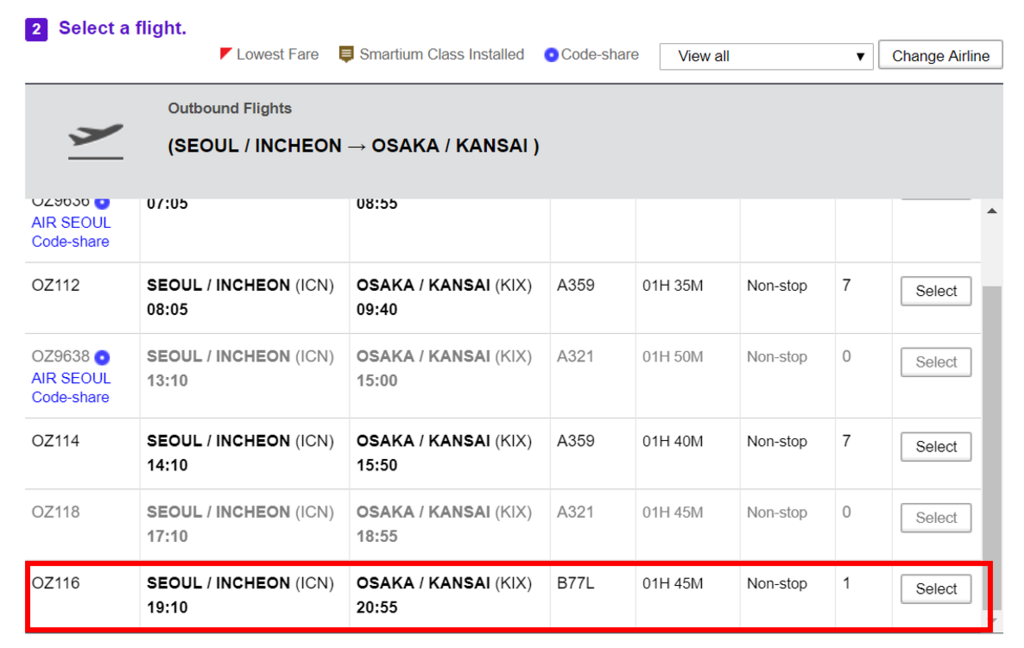Click the Outbound Flights heading
This screenshot has width=1024, height=648.
(x=230, y=108)
